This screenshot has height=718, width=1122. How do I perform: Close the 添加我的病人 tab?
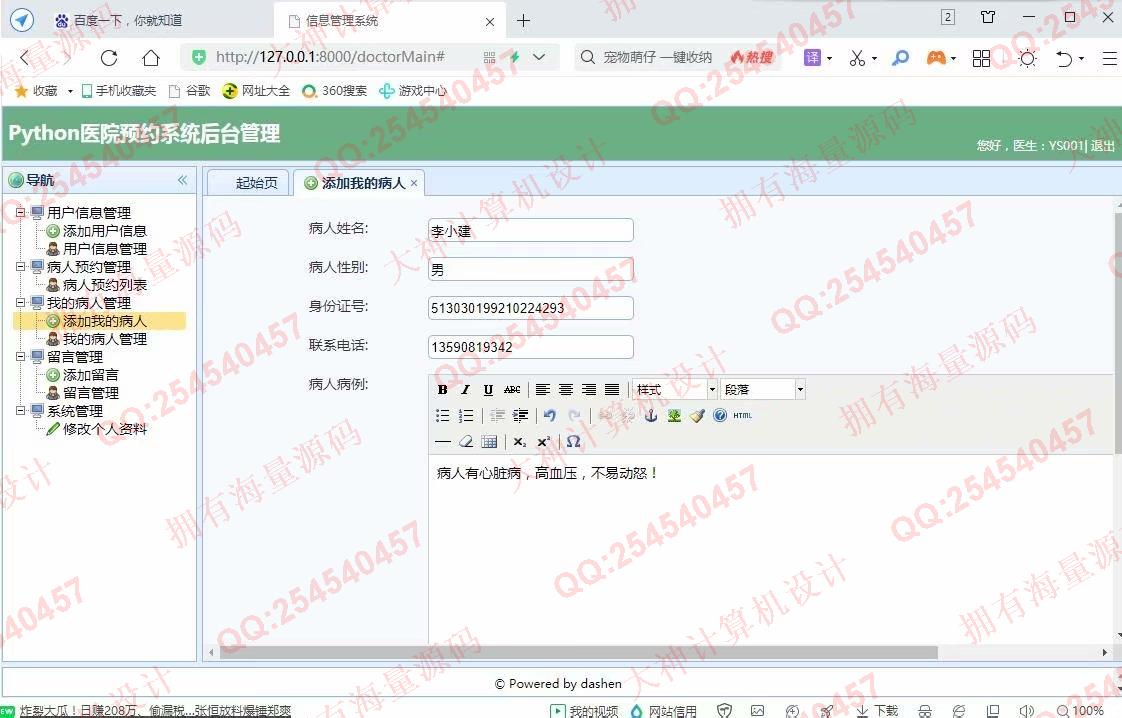414,183
